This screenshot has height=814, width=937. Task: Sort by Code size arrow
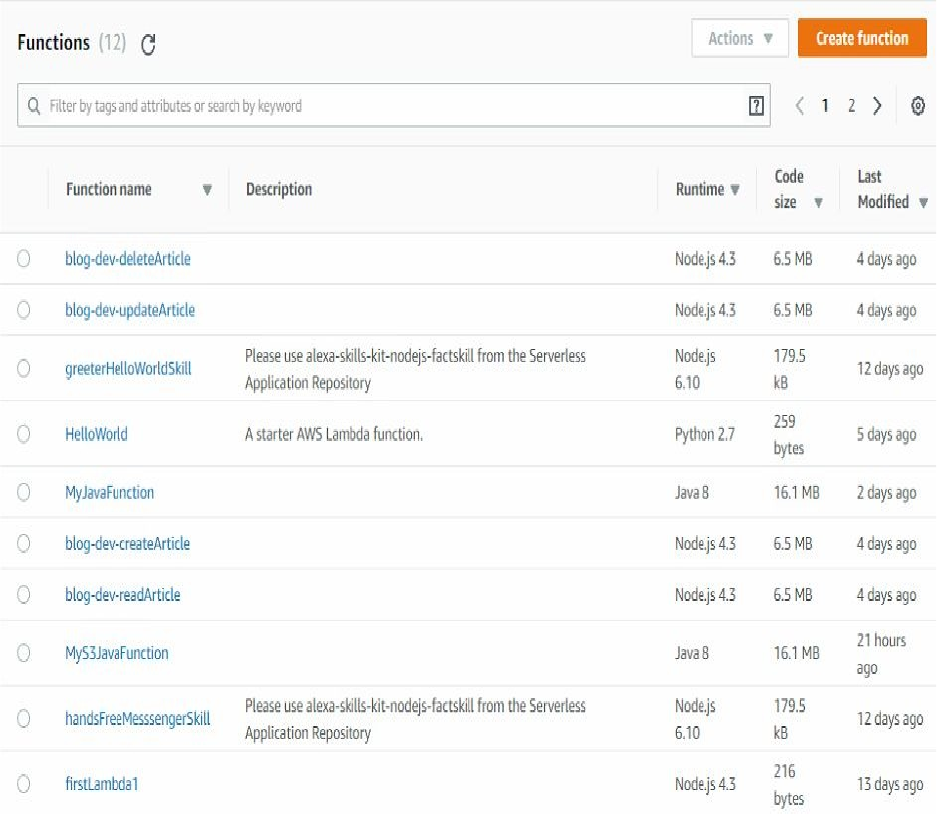(x=818, y=203)
